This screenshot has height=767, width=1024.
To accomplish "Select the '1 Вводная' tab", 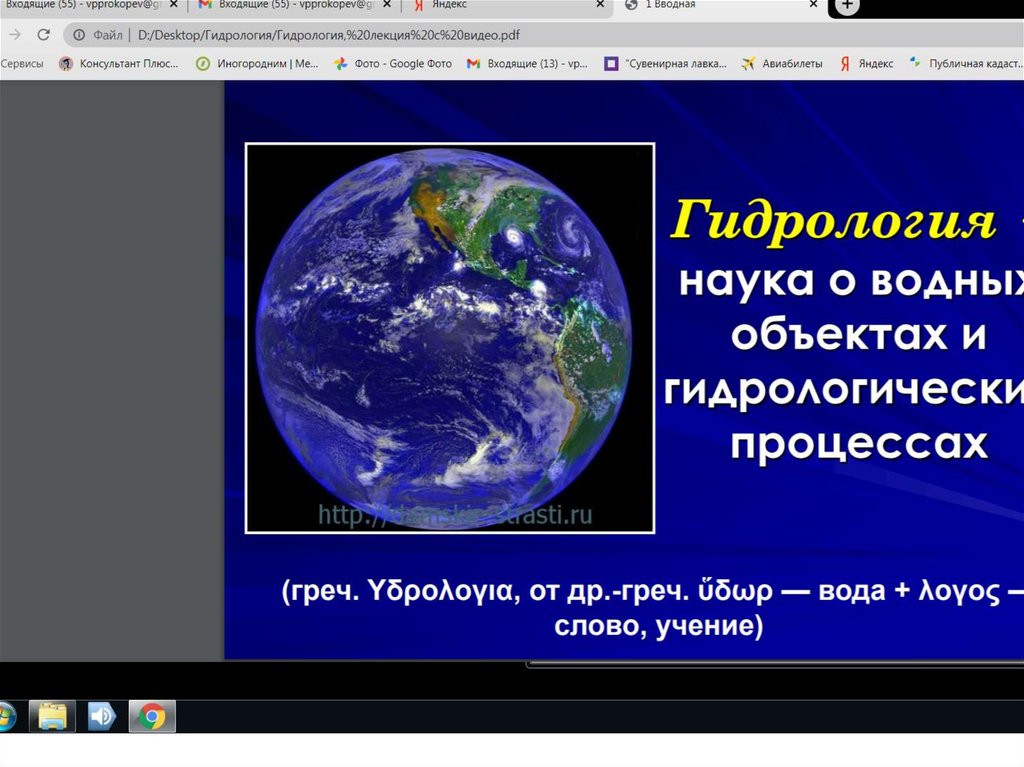I will pos(710,5).
